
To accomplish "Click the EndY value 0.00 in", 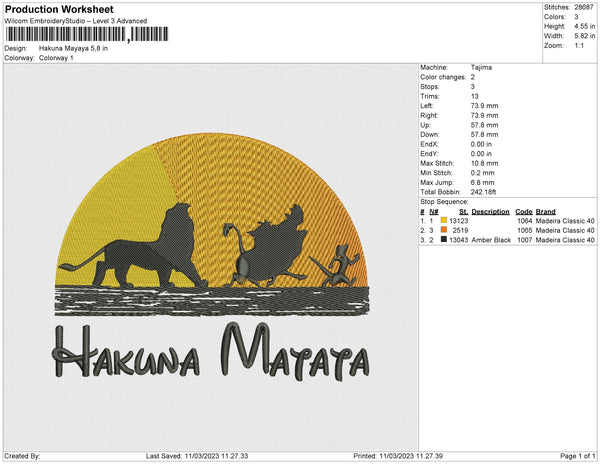I will tap(481, 154).
